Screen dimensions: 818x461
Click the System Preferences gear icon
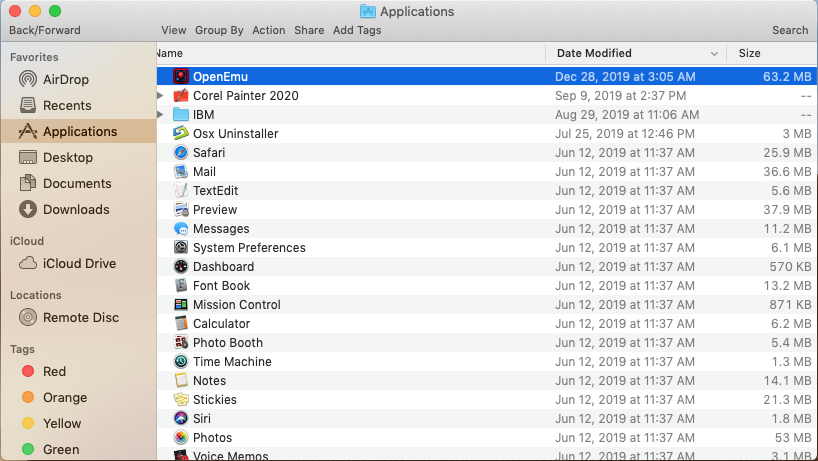click(x=181, y=248)
